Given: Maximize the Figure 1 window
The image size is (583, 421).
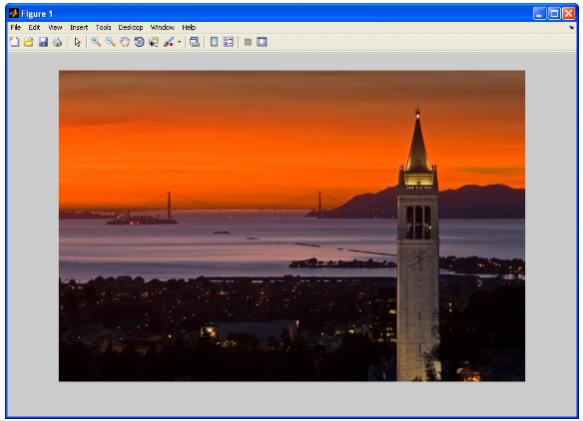Looking at the screenshot, I should click(x=554, y=14).
